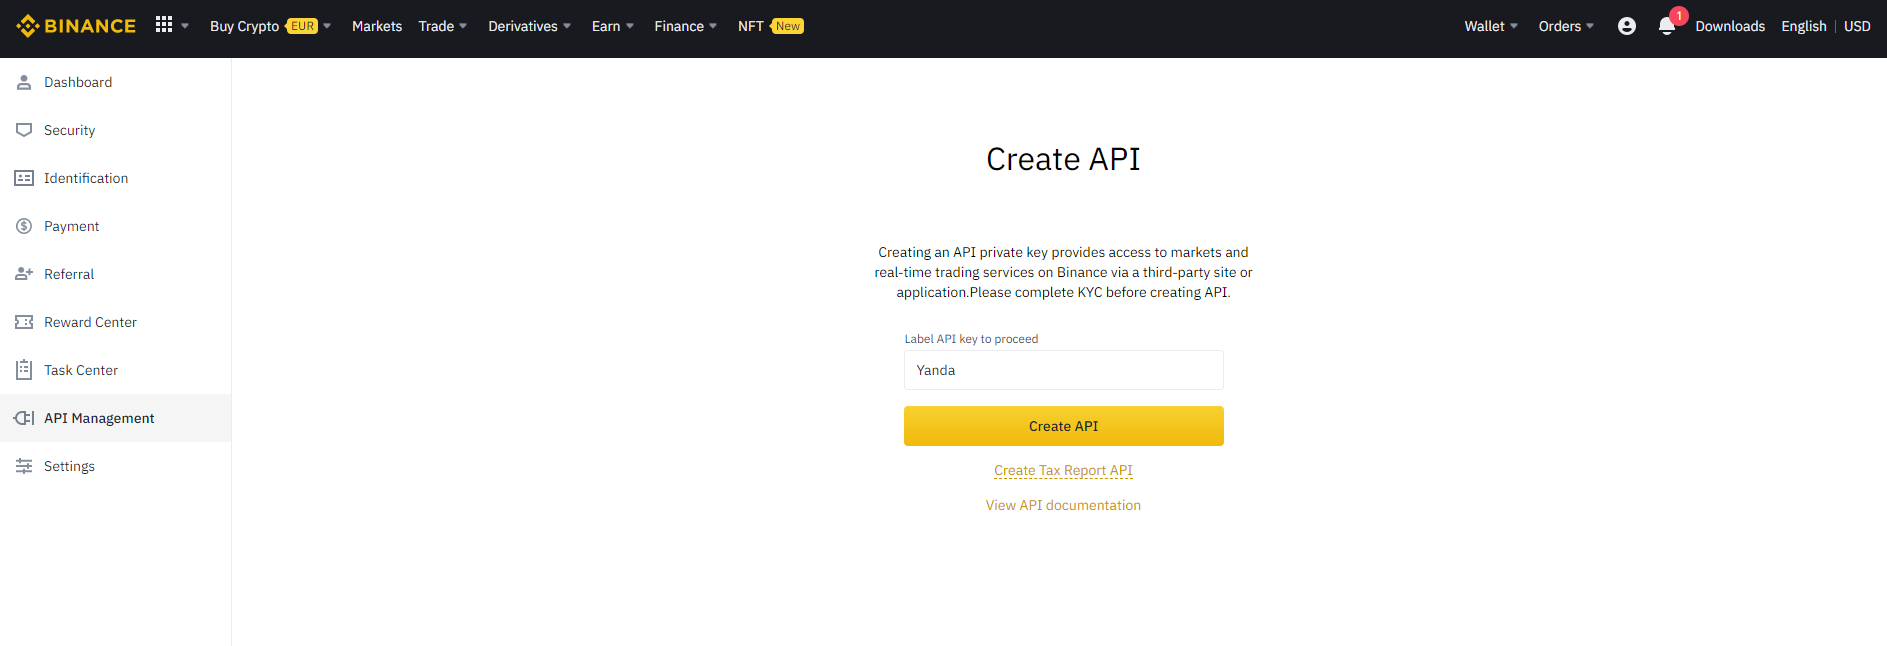The image size is (1887, 646).
Task: Open the Finance menu
Action: coord(679,26)
